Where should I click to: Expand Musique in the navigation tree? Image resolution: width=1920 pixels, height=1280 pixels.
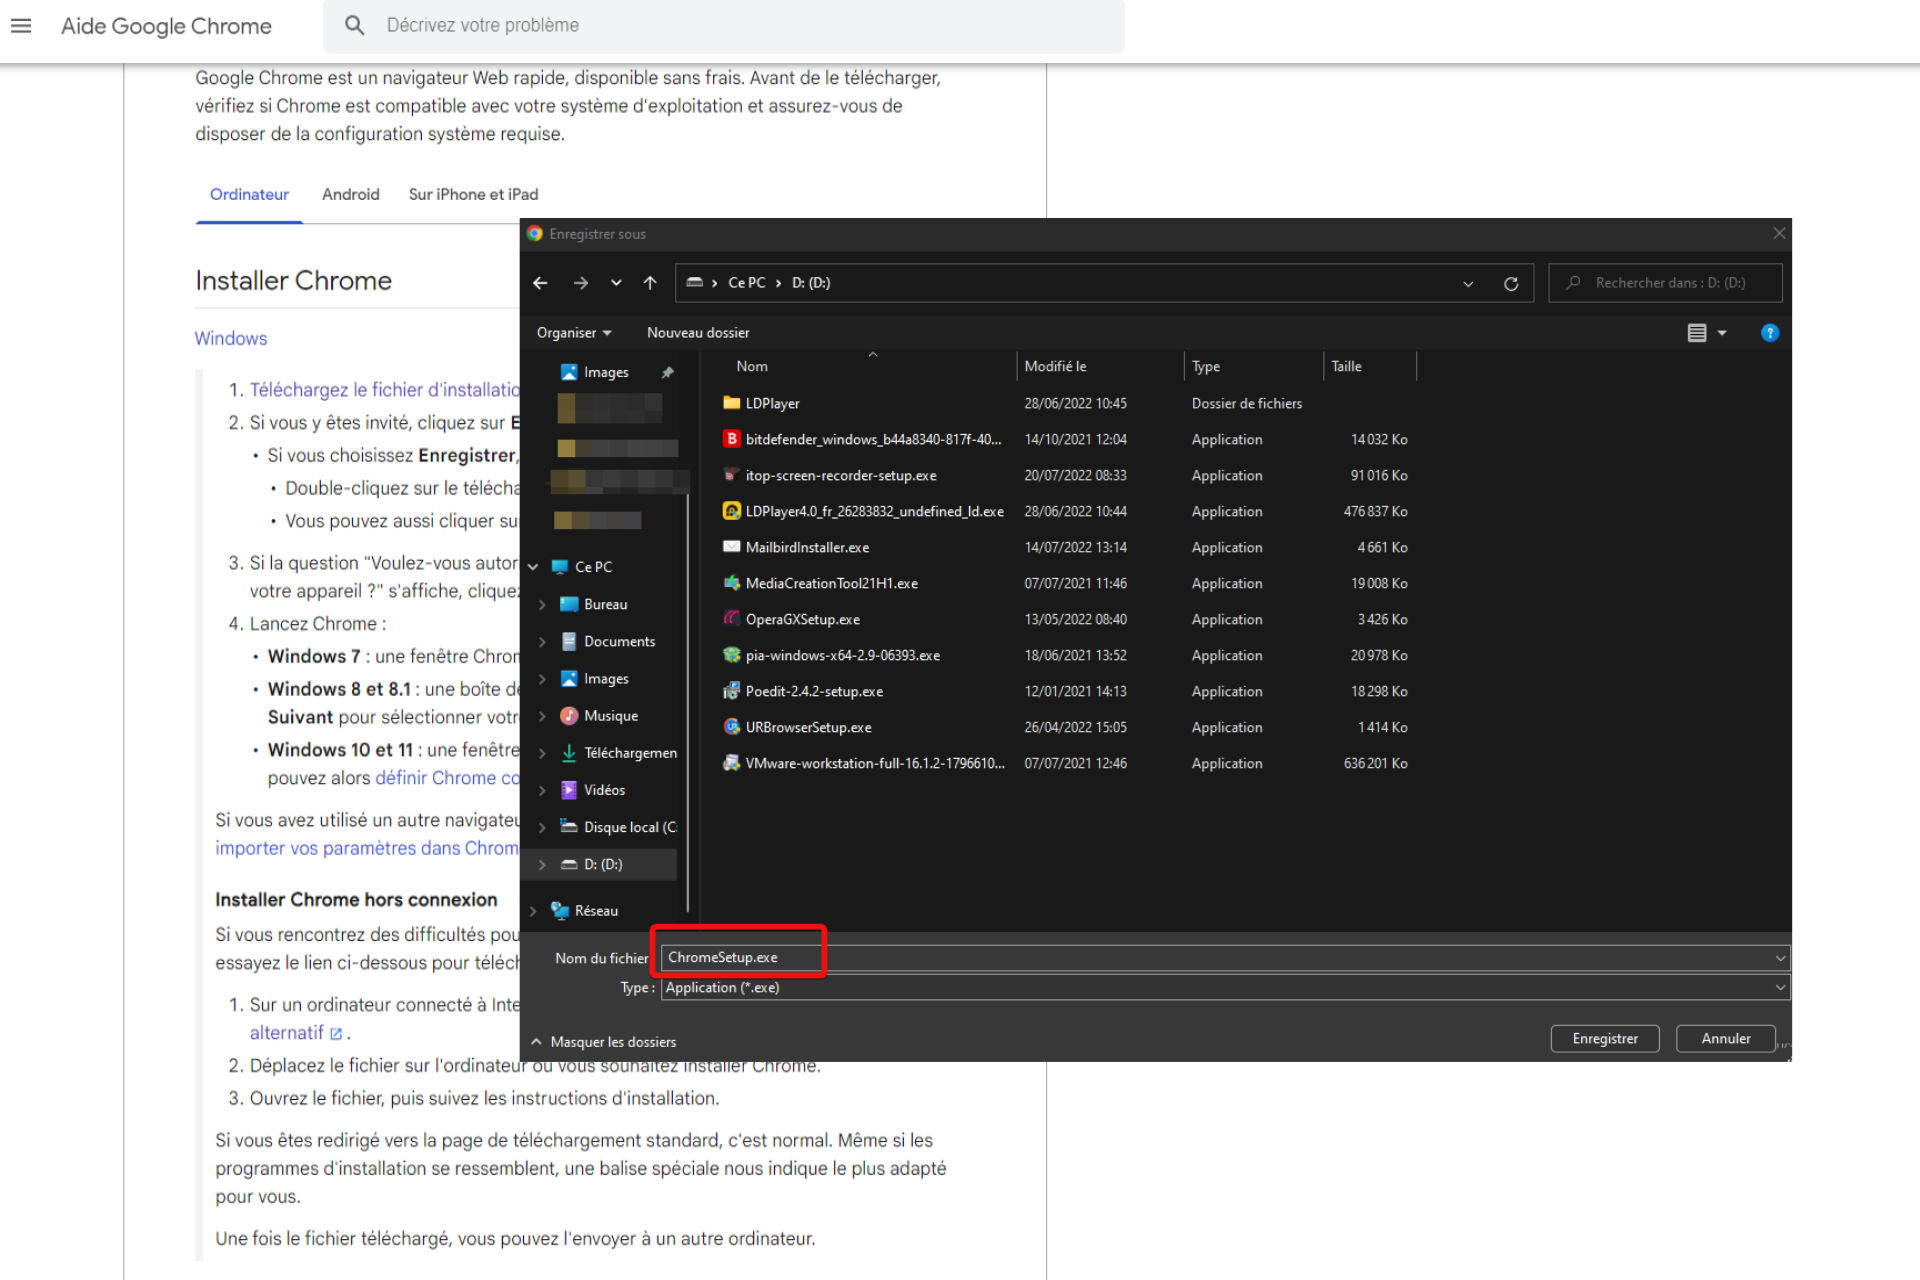click(542, 716)
